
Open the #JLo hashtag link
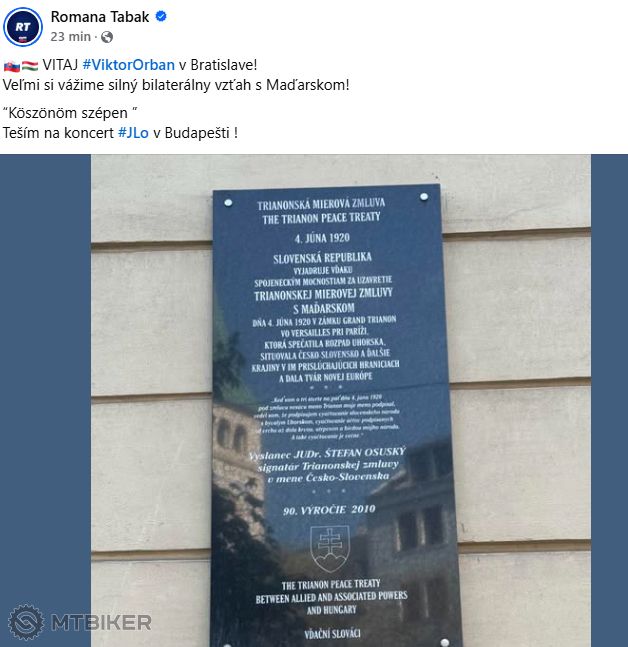pos(133,133)
